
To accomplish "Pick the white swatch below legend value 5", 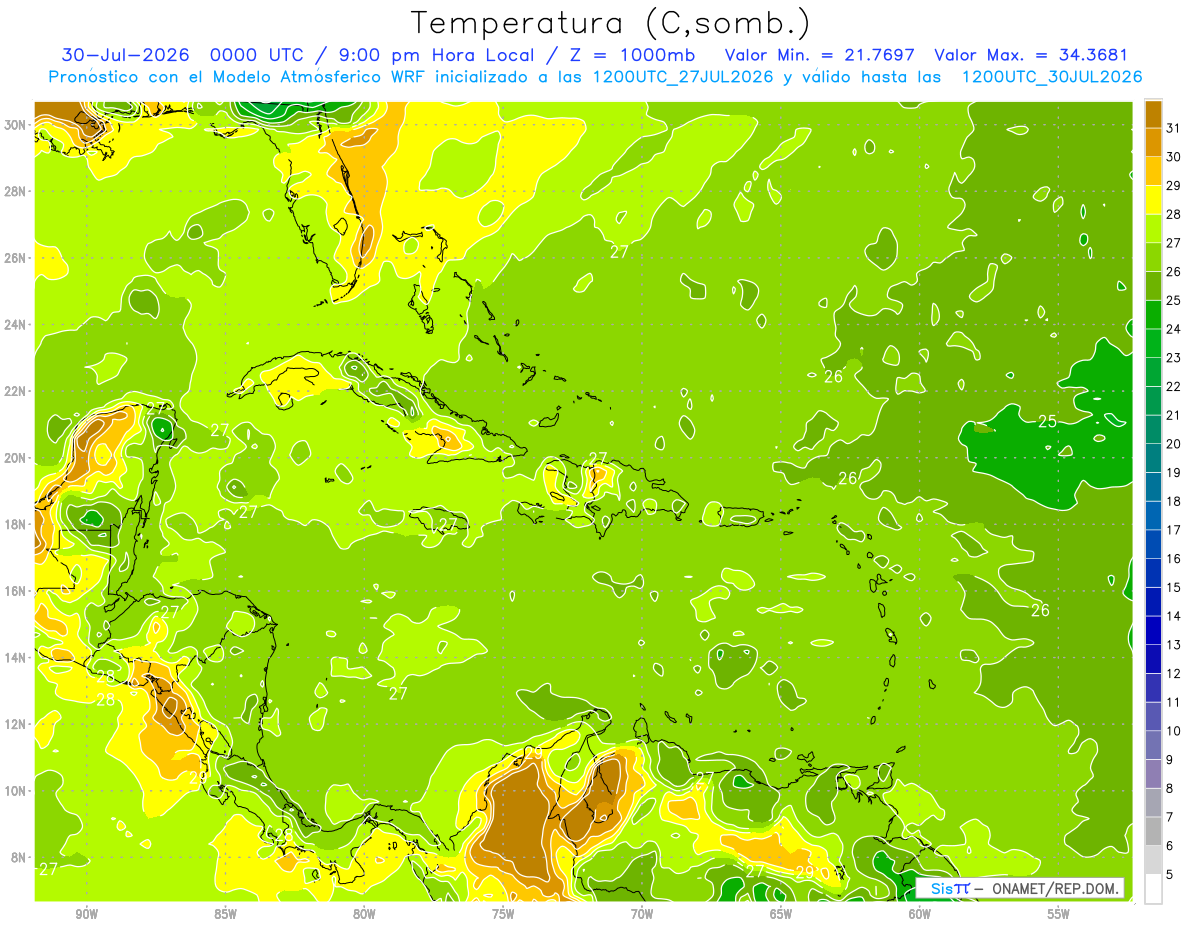I will coord(1153,889).
